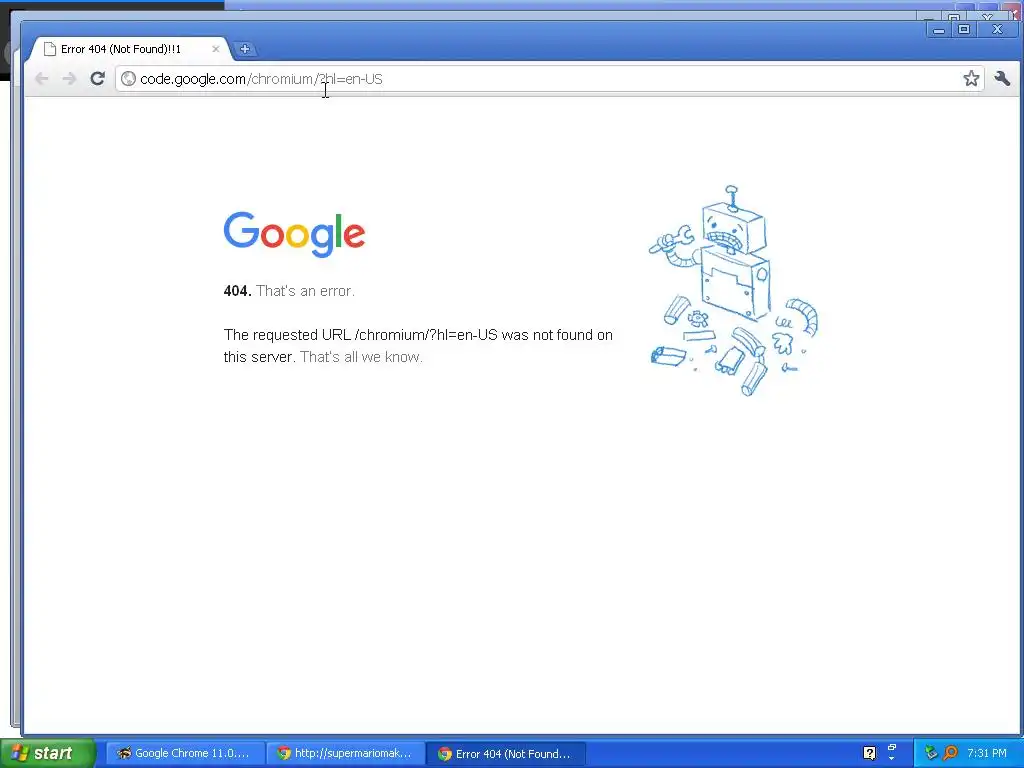Click the broken robot illustration
Screen dimensions: 1024x768
point(733,291)
